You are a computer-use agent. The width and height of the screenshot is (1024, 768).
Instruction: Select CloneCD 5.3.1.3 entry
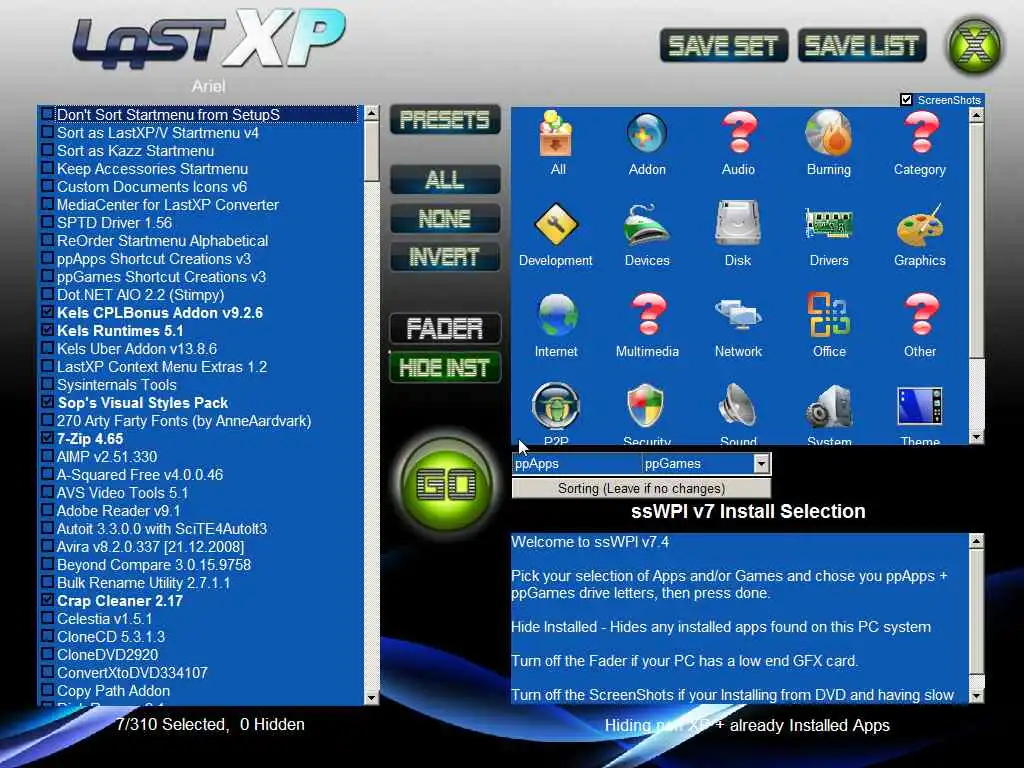pos(111,636)
